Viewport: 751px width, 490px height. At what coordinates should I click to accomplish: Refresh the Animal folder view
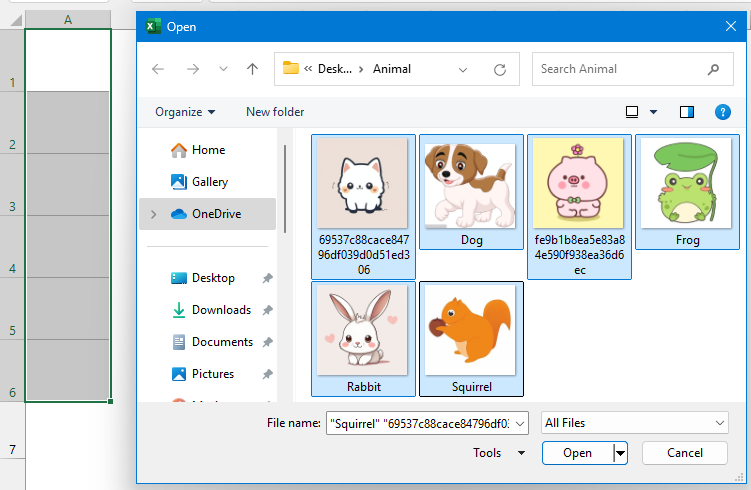[x=500, y=69]
